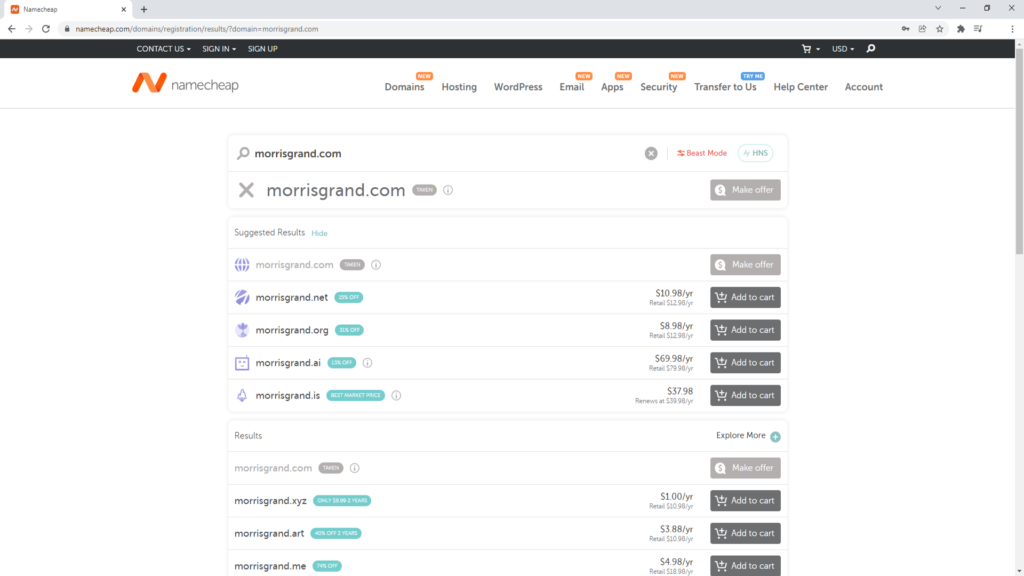Make offer on main morrisgrand.com result

(745, 190)
